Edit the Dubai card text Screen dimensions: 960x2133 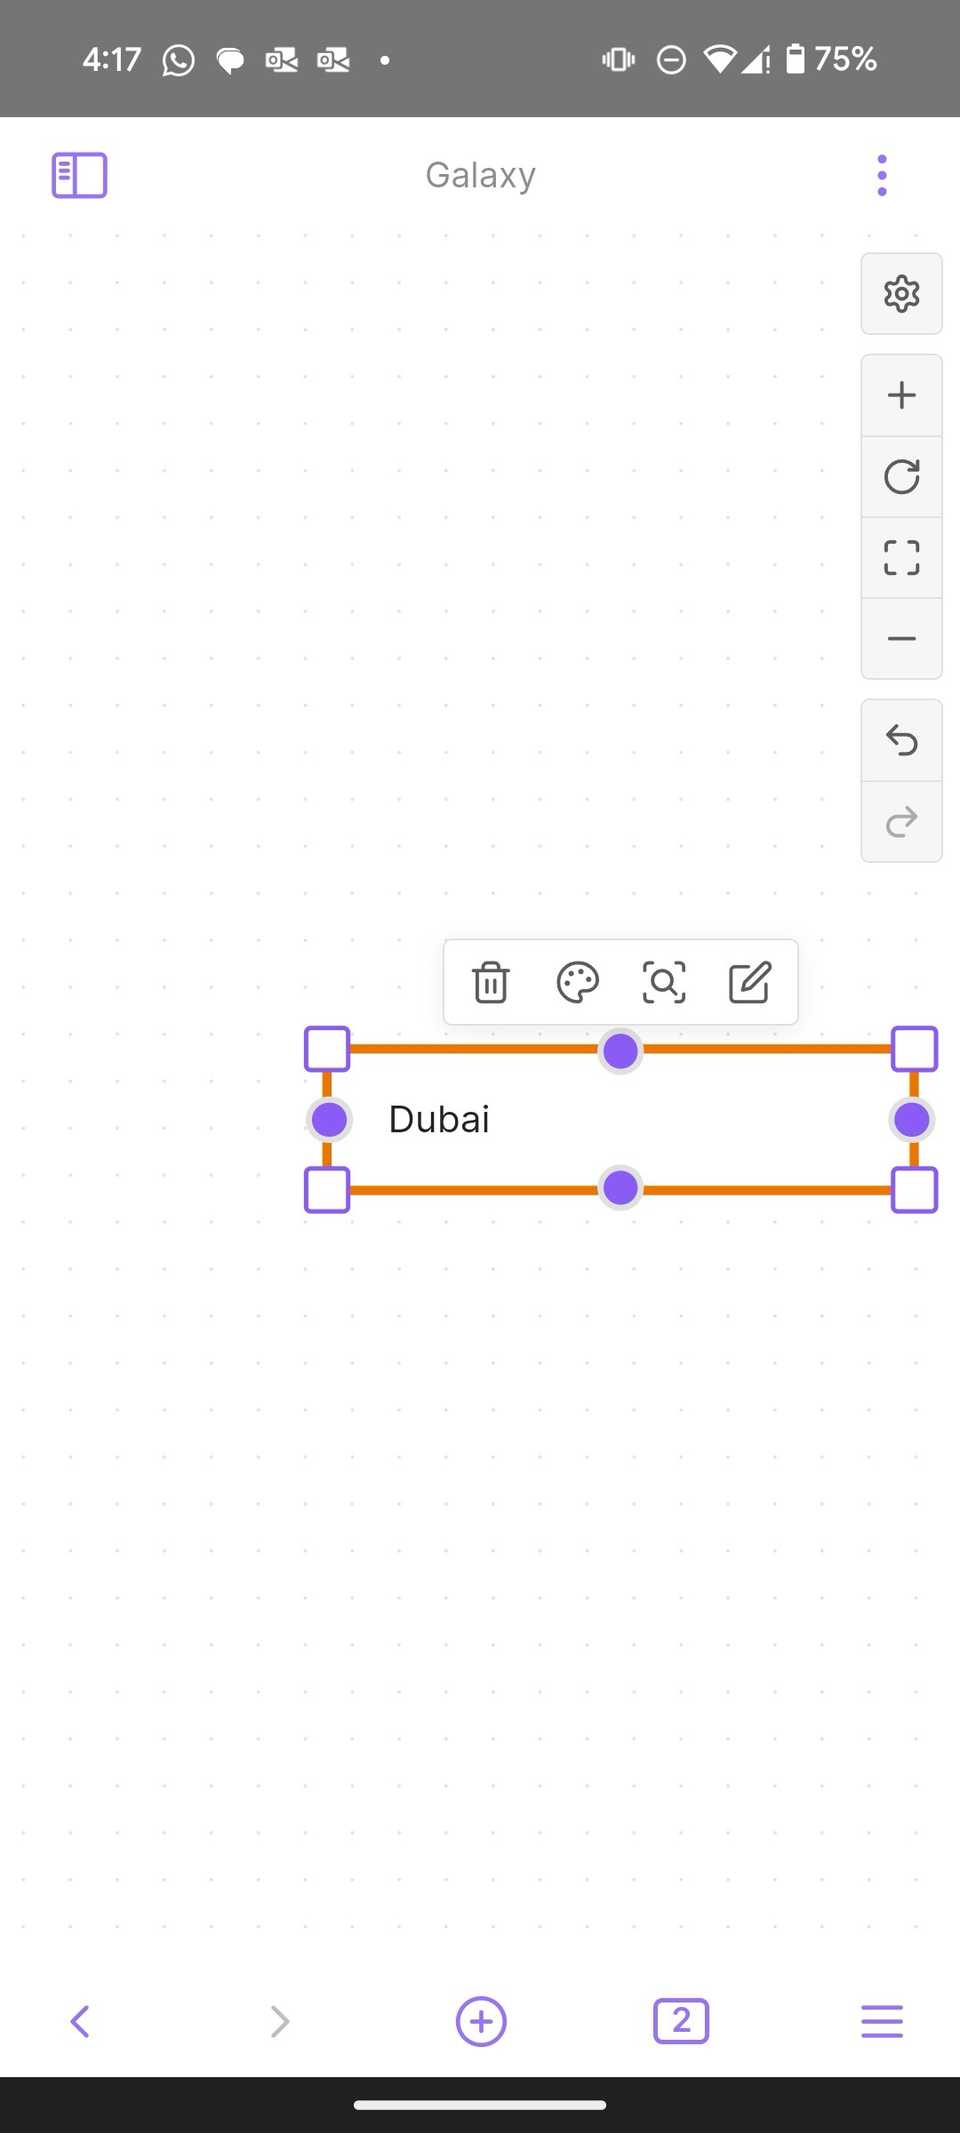pyautogui.click(x=750, y=982)
